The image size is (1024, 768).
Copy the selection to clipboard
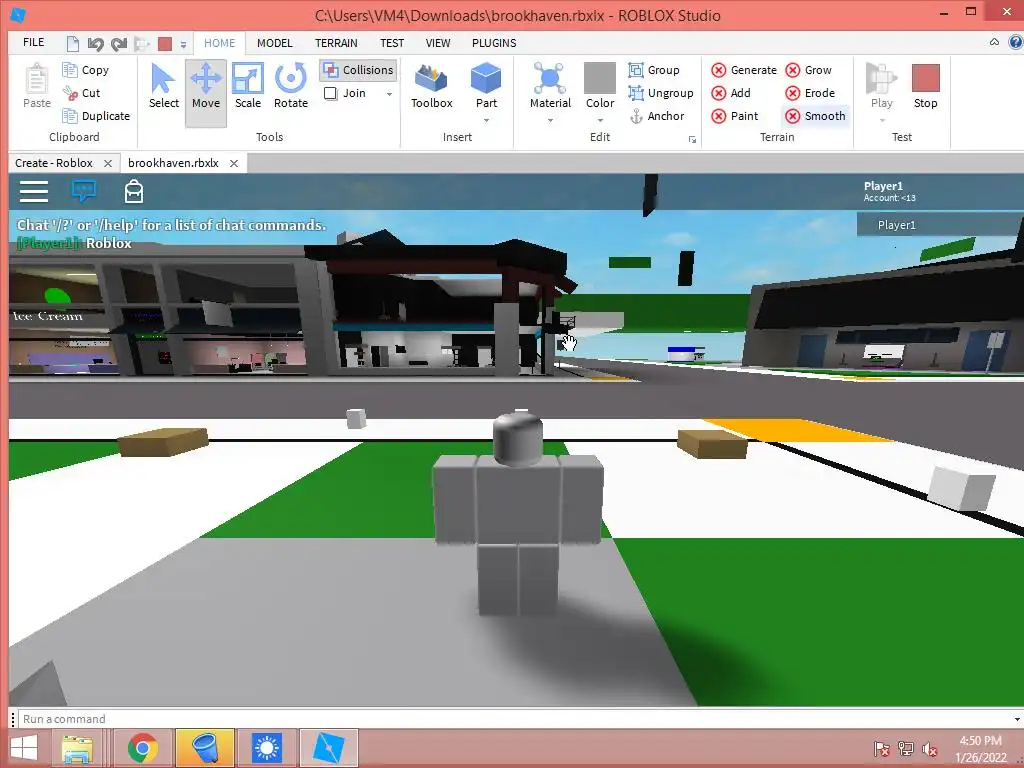pyautogui.click(x=86, y=70)
